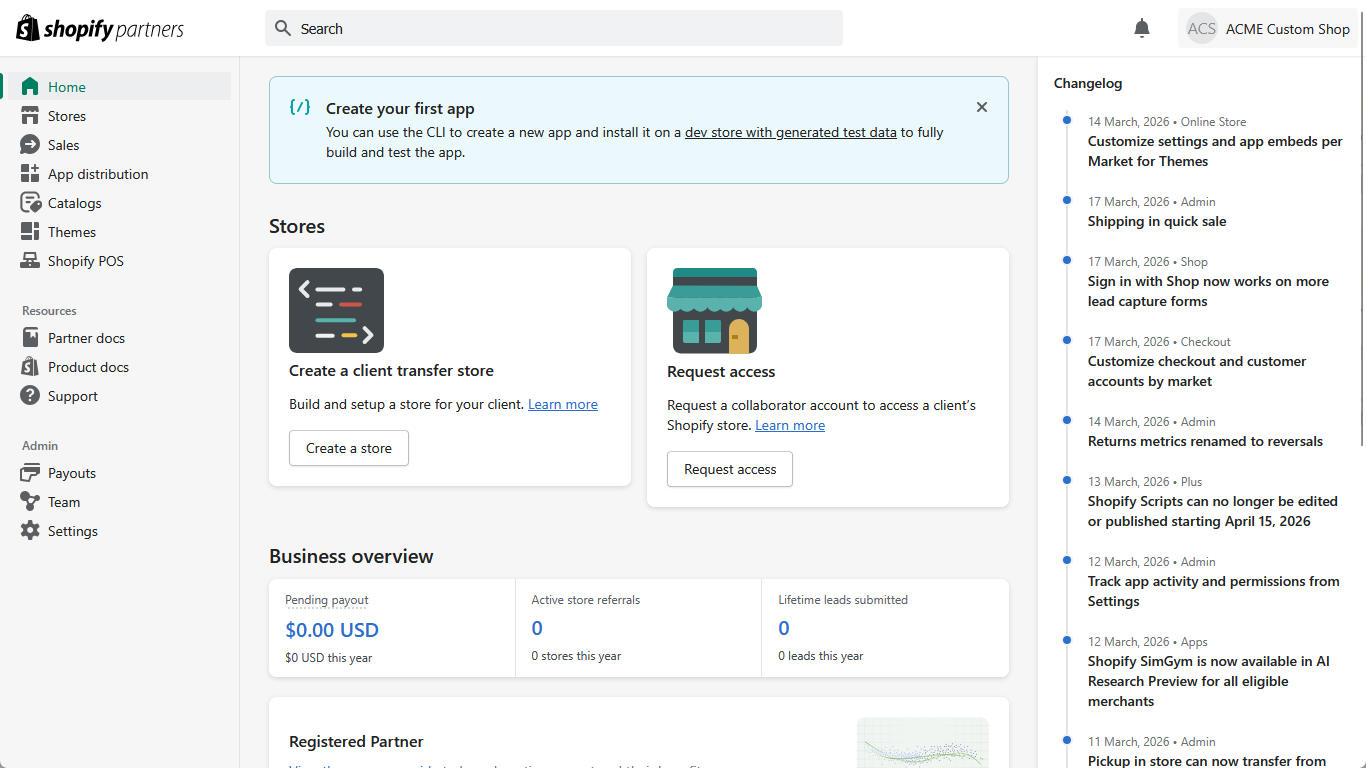Open Shopify POS menu item

[119, 261]
